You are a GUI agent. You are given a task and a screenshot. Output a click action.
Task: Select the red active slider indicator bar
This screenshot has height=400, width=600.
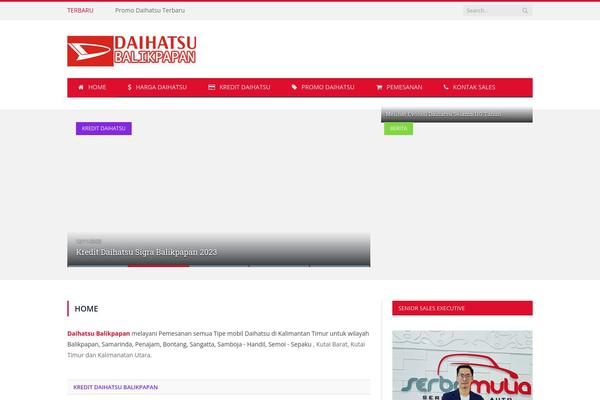click(x=158, y=265)
